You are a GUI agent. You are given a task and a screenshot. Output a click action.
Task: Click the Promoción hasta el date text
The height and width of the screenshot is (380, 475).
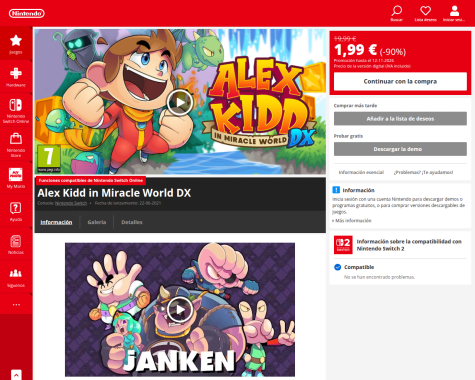coord(364,61)
